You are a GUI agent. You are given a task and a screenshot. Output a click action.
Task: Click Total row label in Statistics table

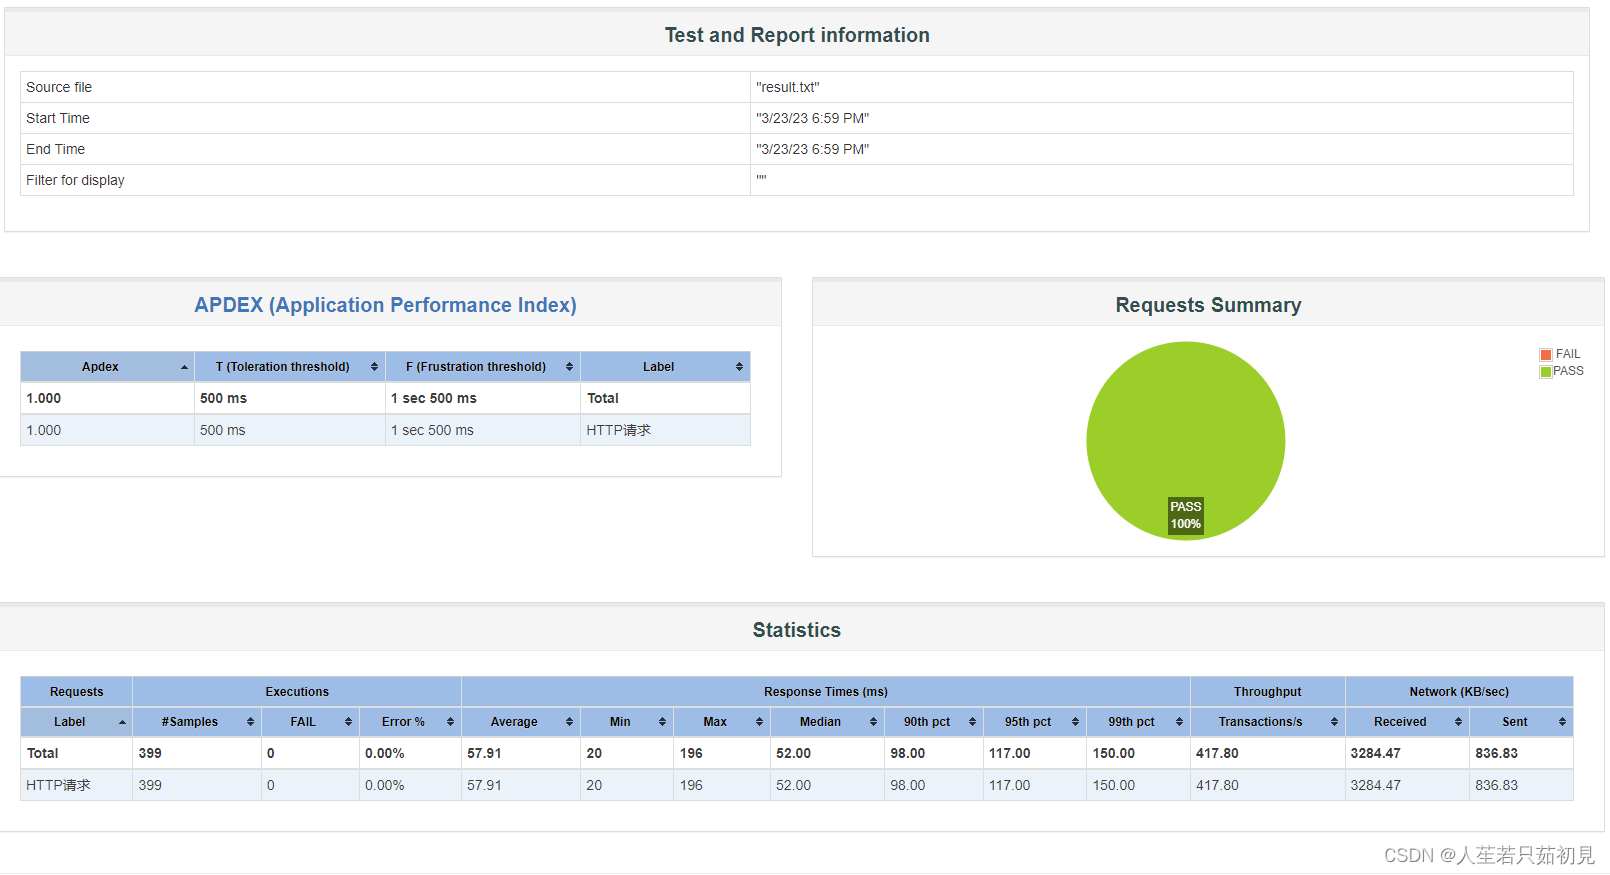(x=42, y=753)
